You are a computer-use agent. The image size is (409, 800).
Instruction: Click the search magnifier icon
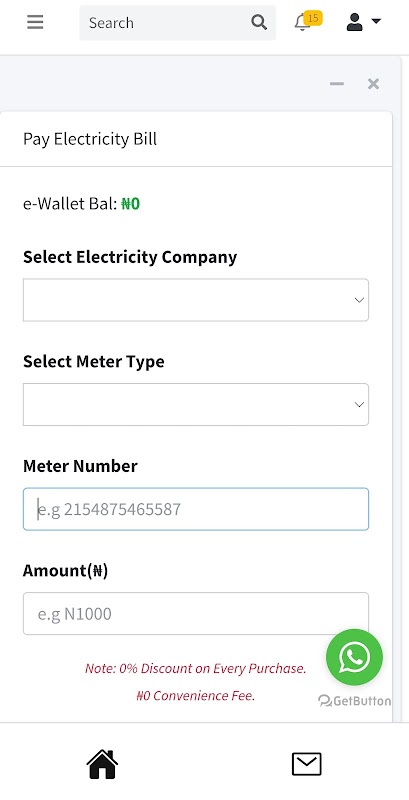pyautogui.click(x=259, y=22)
